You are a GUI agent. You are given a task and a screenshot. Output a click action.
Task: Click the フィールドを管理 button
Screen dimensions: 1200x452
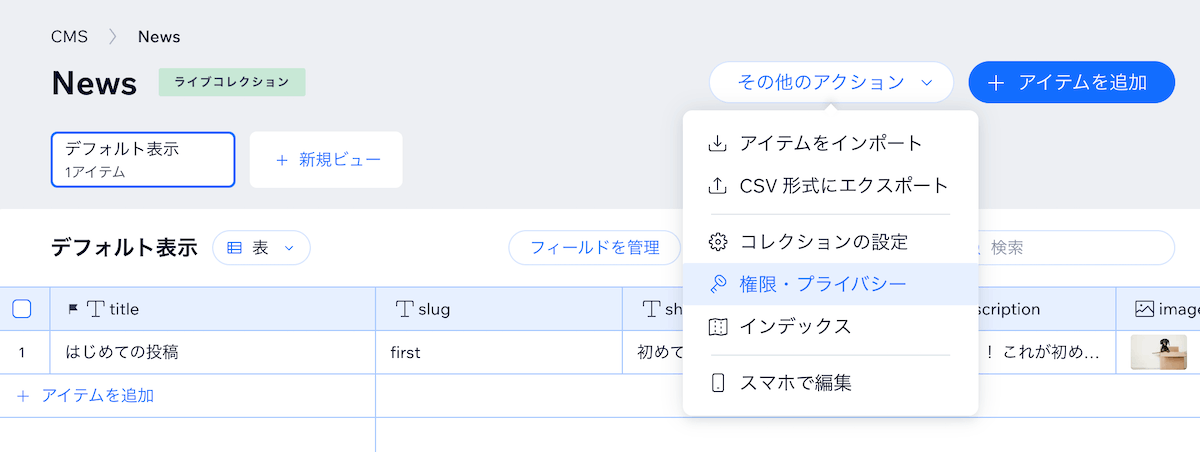[x=594, y=248]
